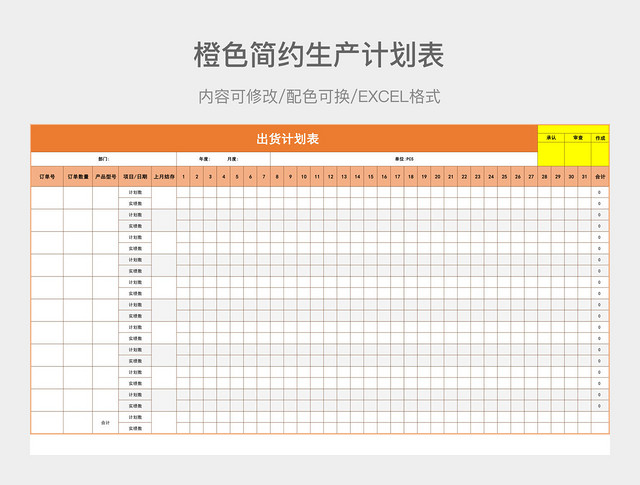Viewport: 640px width, 485px height.
Task: Click the day 19 column header
Action: tap(424, 177)
